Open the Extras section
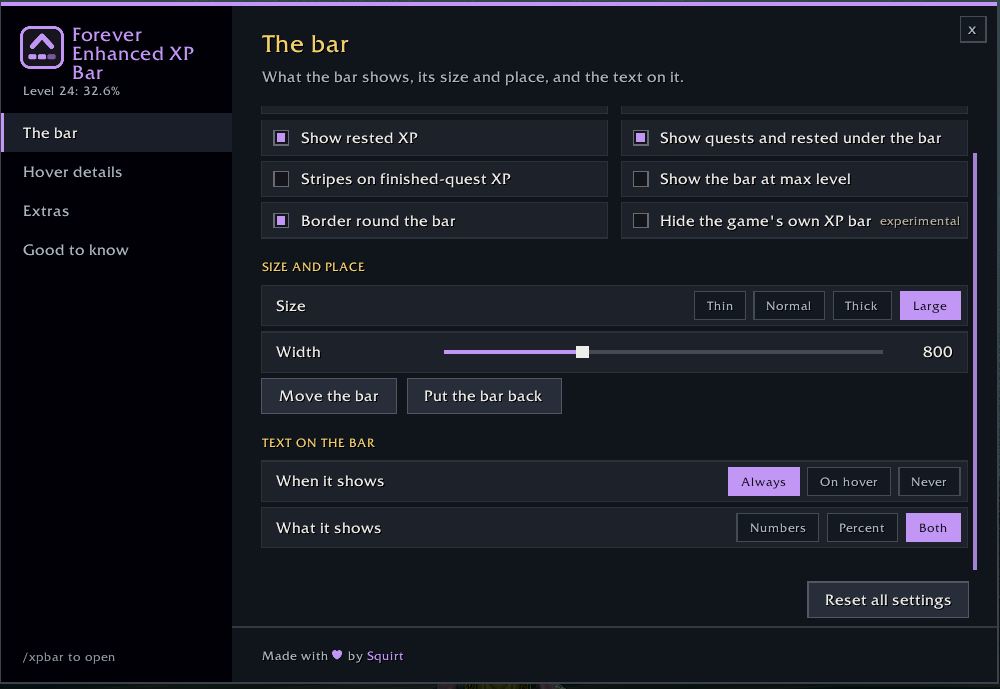The height and width of the screenshot is (689, 1000). click(117, 211)
